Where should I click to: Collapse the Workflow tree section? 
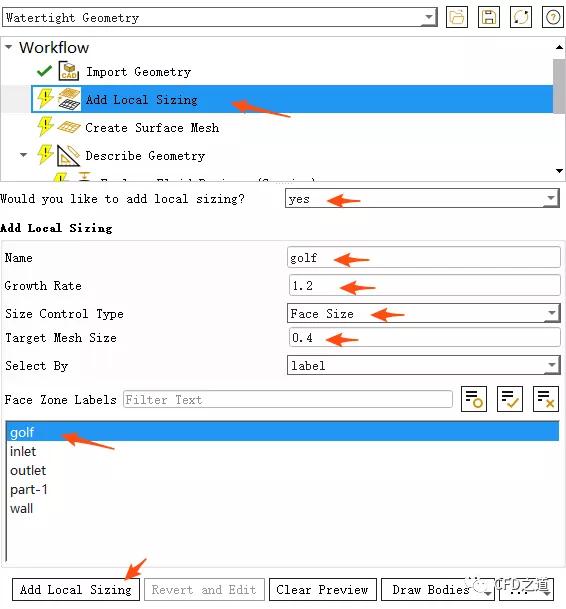(x=8, y=47)
